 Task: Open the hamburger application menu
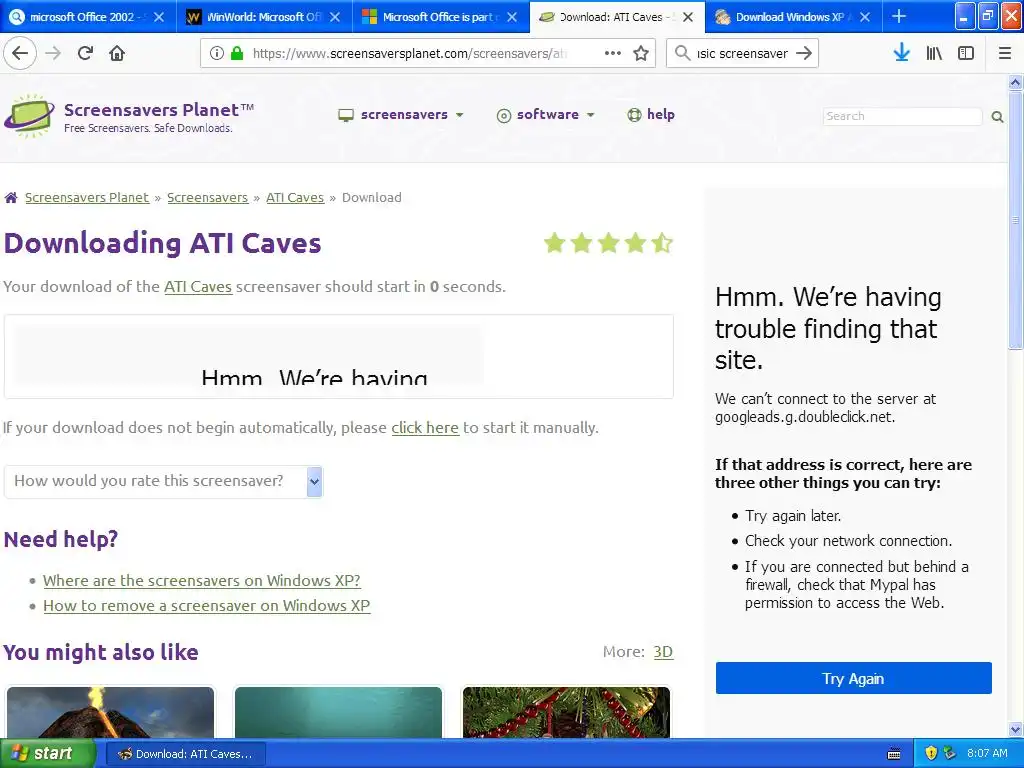tap(1005, 53)
